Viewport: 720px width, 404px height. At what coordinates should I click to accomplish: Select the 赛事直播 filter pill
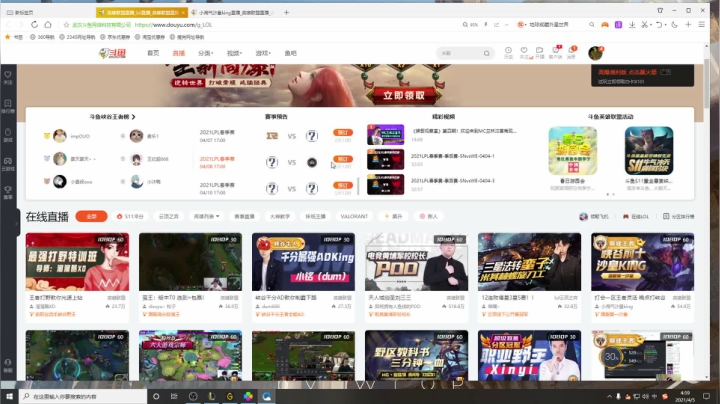click(x=244, y=216)
